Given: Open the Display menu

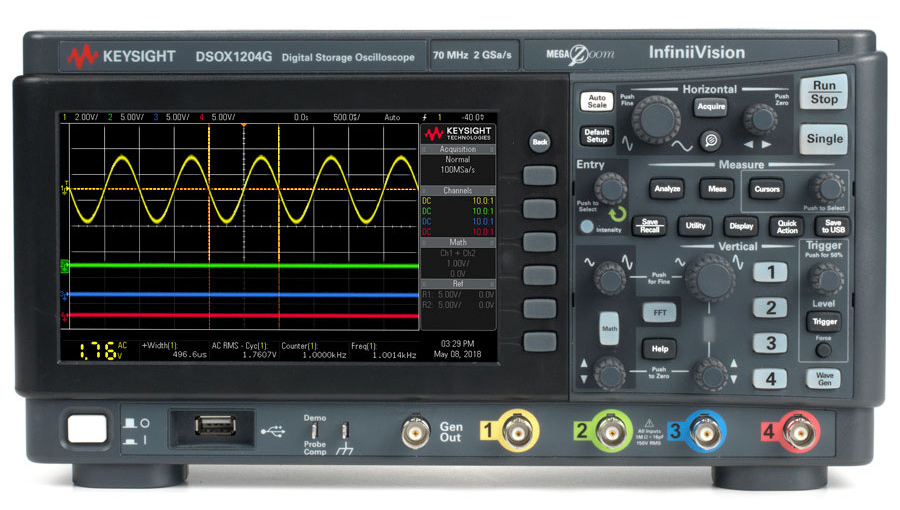Looking at the screenshot, I should 741,226.
